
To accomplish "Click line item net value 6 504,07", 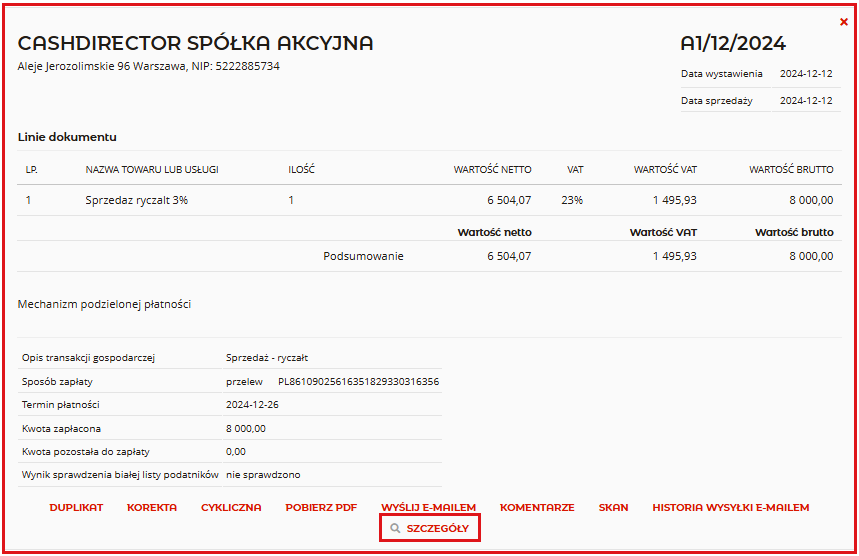I will click(x=509, y=200).
